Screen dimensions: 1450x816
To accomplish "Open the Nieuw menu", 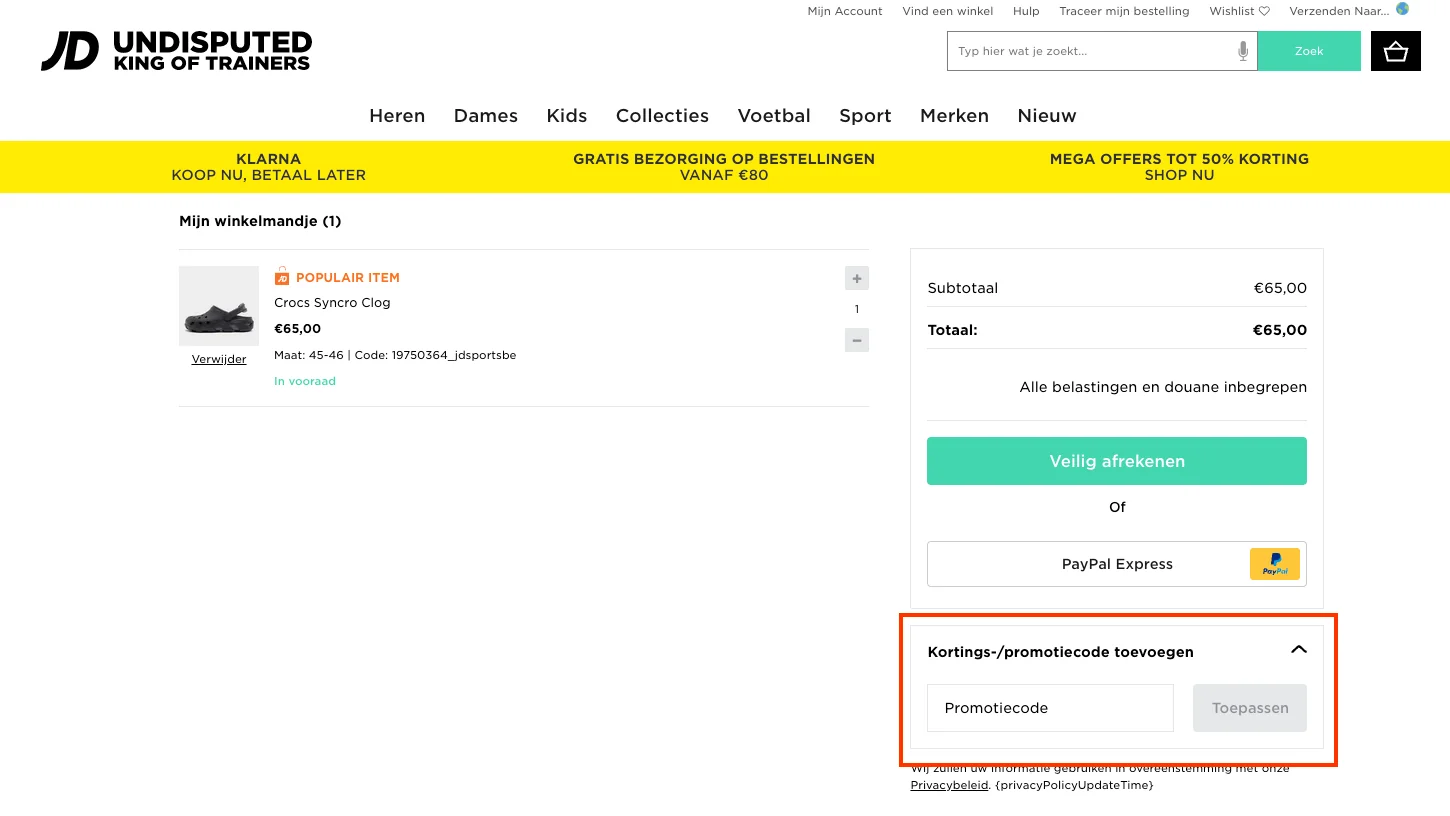I will coord(1047,116).
